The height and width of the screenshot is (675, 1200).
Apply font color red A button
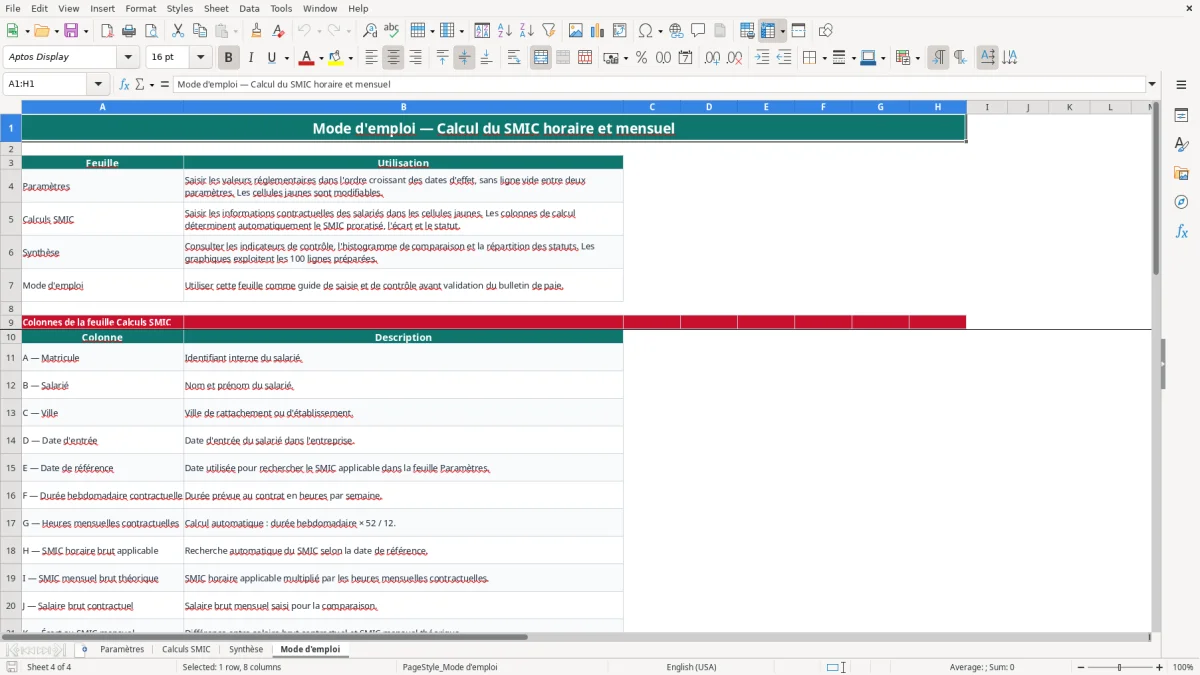(307, 58)
